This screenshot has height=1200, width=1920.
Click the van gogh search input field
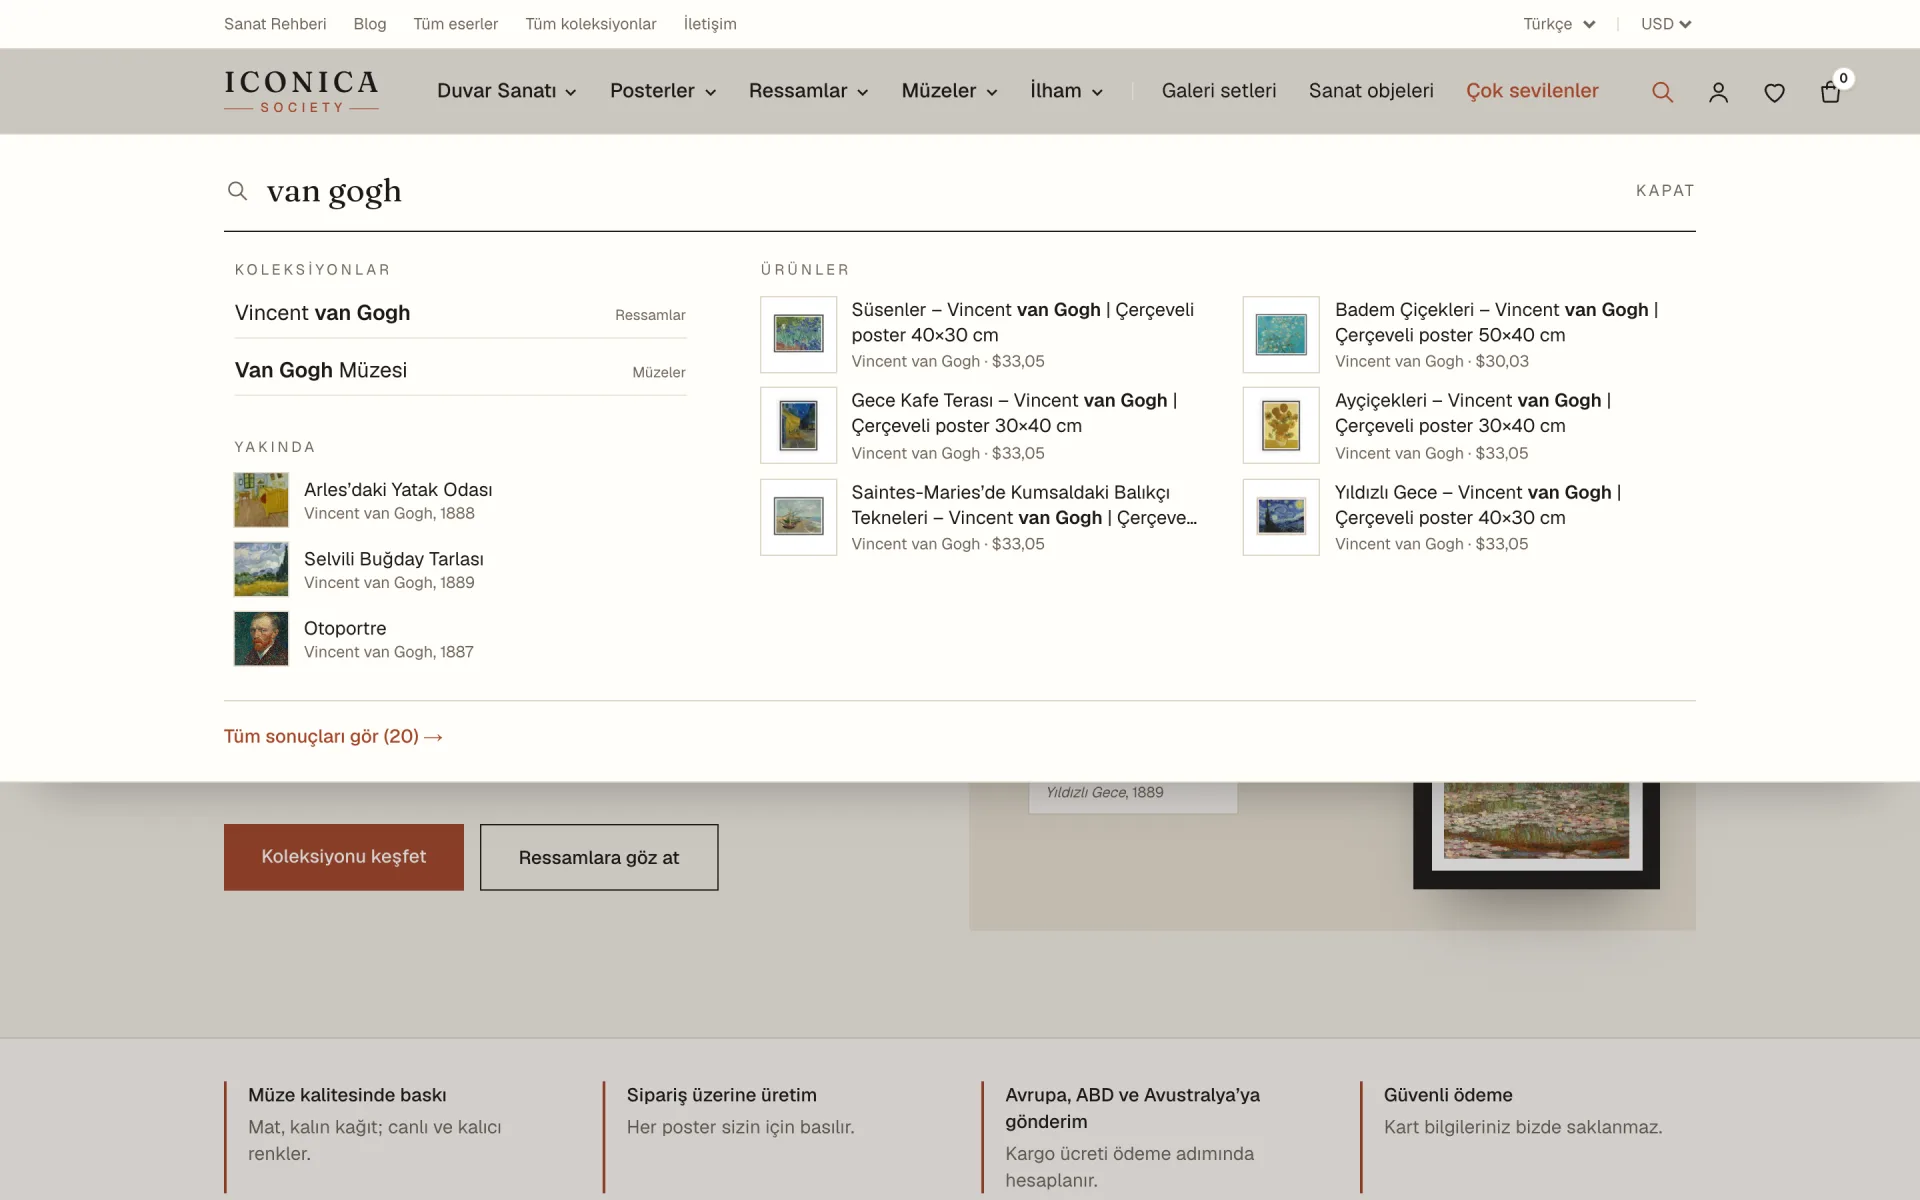point(940,190)
